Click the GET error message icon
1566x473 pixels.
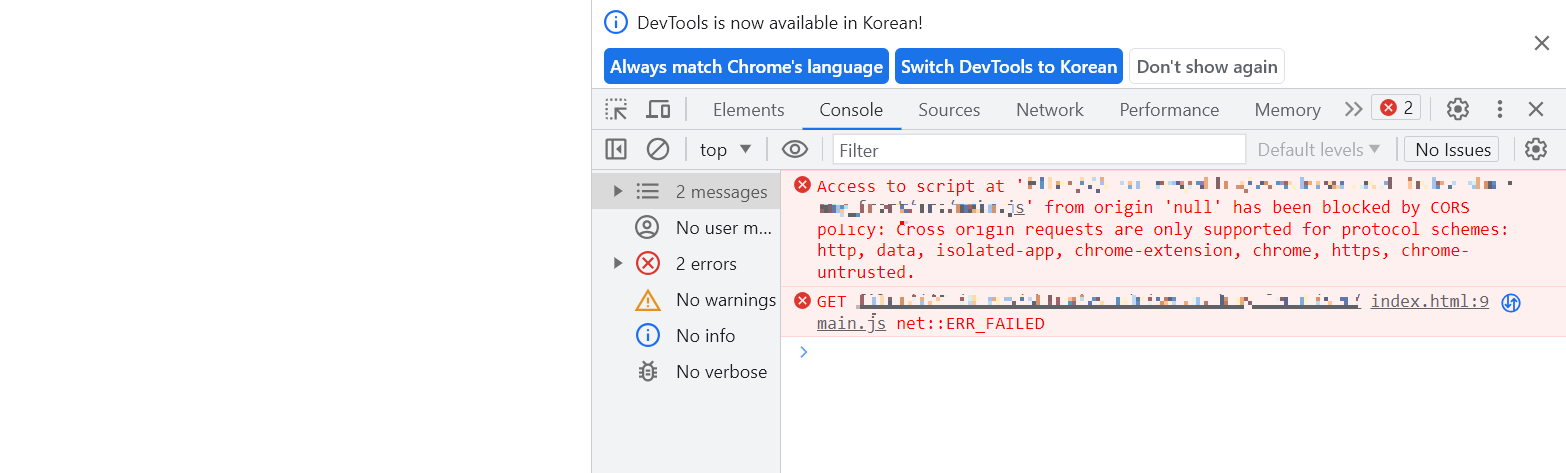coord(802,301)
